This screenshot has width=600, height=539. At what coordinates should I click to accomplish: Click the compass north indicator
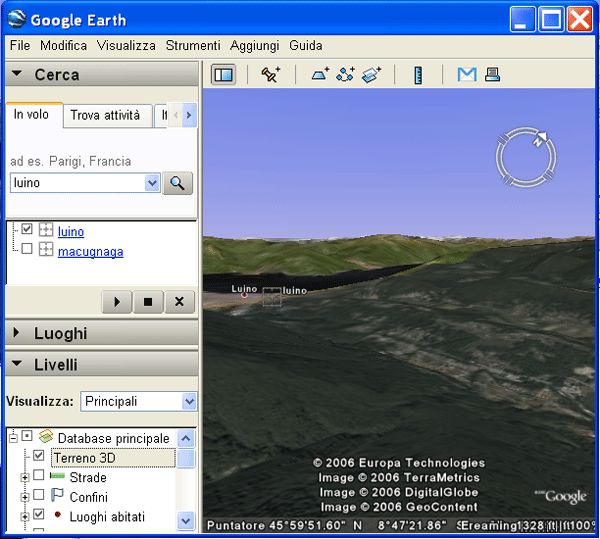click(x=540, y=139)
